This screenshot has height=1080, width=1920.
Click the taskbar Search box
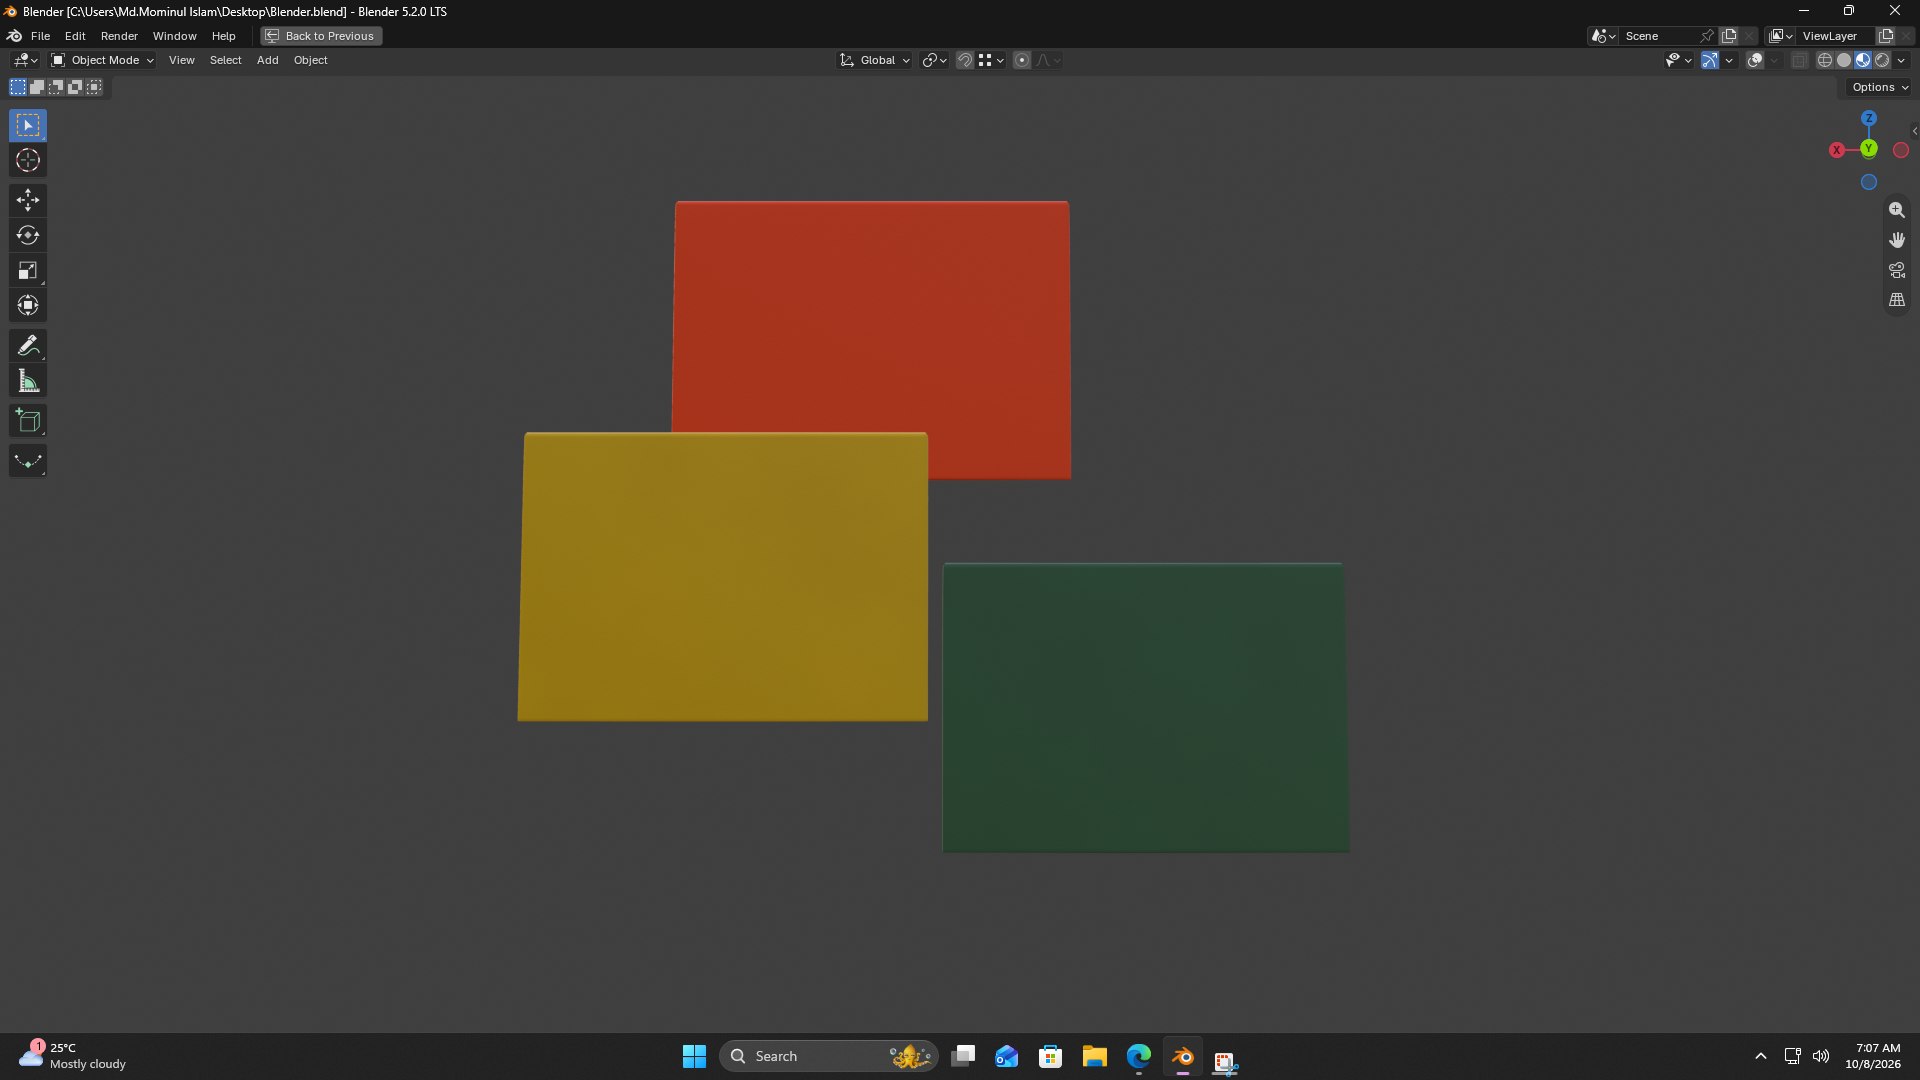coord(828,1056)
